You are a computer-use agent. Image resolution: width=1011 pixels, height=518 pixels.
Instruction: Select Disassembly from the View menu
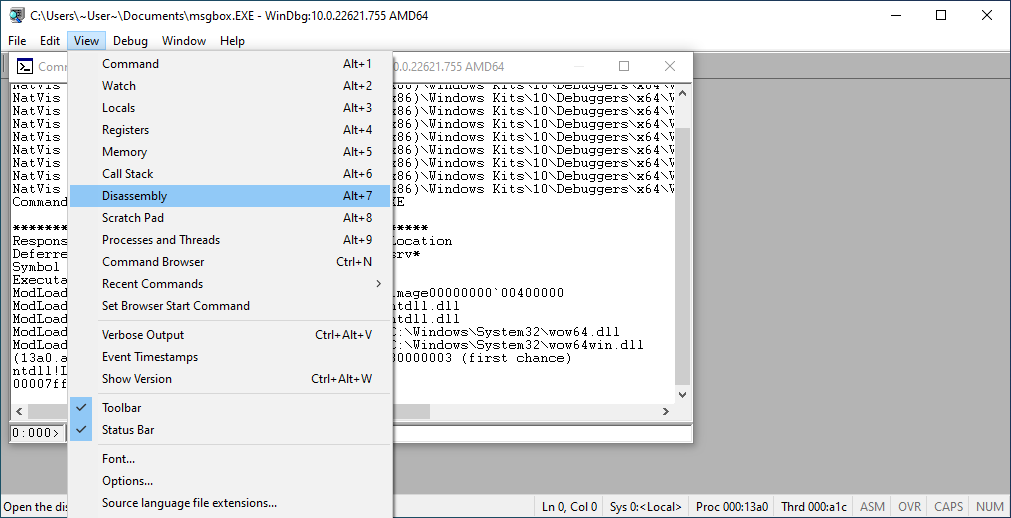(134, 196)
